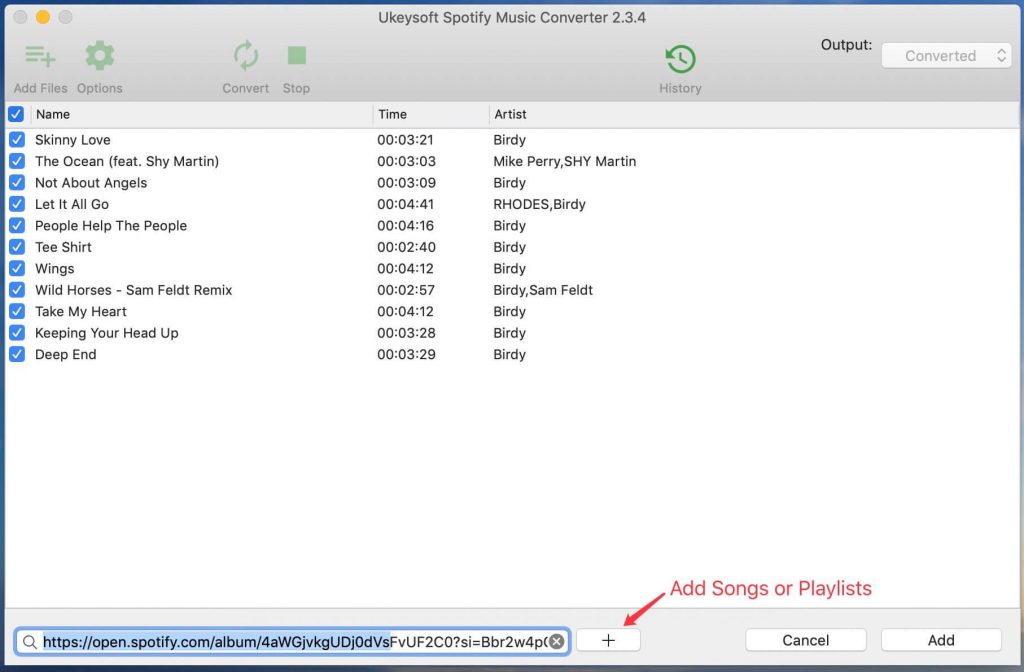Screen dimensions: 1024x672
Task: Uncheck the Skinny Love song checkbox
Action: [17, 140]
